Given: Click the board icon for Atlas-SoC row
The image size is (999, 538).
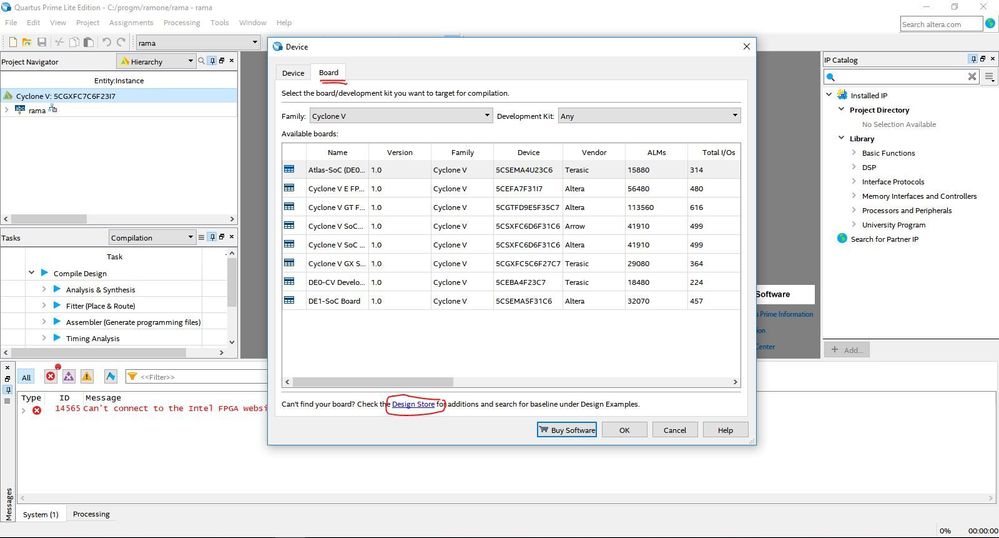Looking at the screenshot, I should [289, 170].
